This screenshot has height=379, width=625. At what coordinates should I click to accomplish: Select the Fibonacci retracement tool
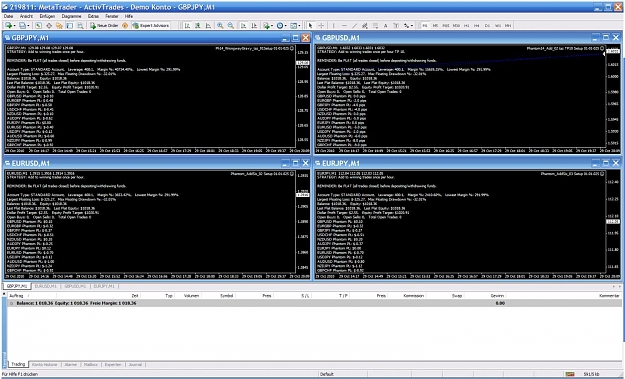pos(375,26)
